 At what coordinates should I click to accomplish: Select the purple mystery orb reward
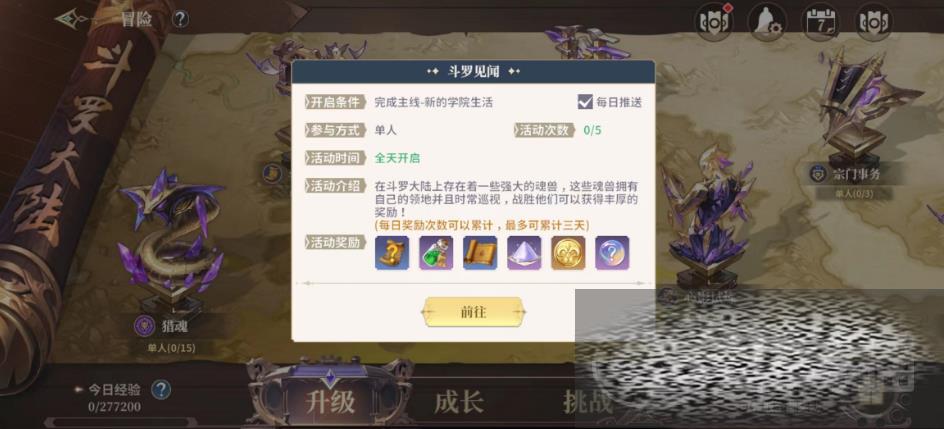612,253
